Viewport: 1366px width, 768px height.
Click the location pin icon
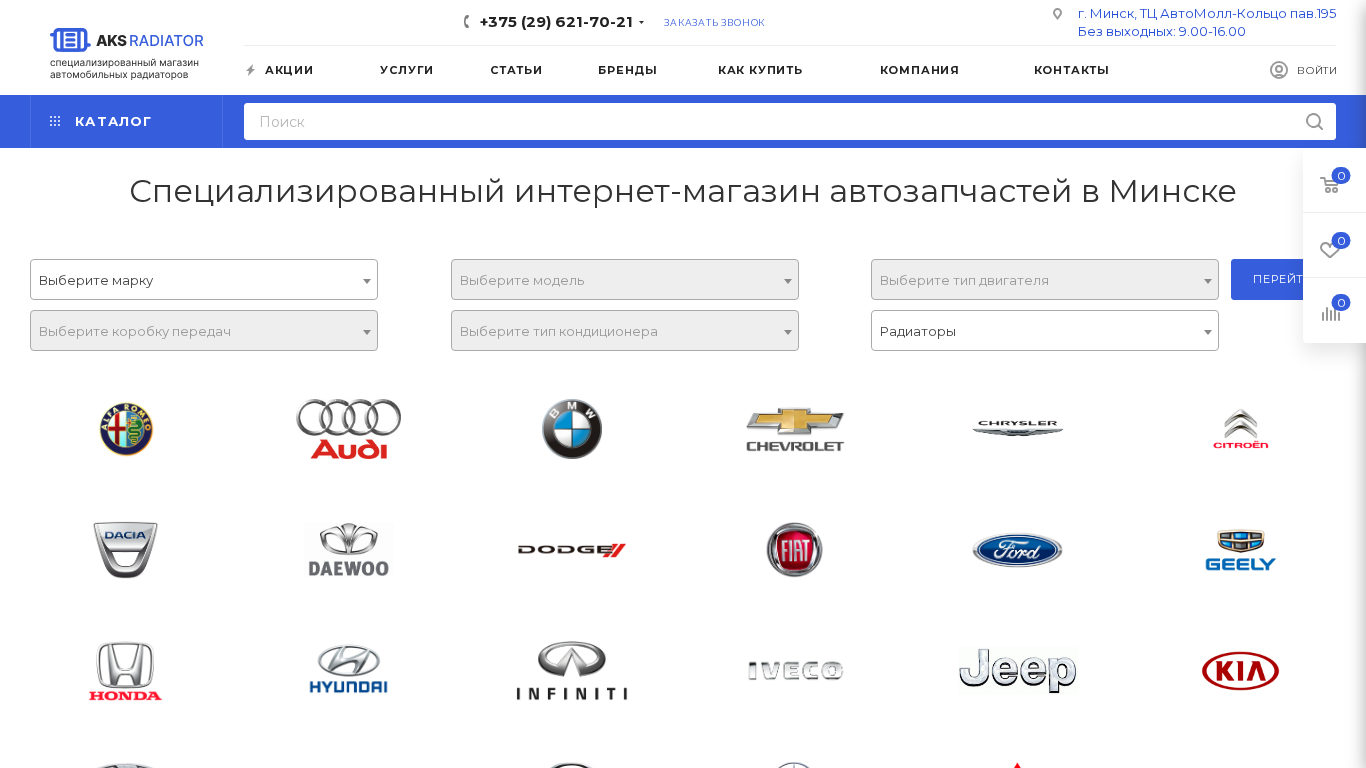coord(1057,14)
